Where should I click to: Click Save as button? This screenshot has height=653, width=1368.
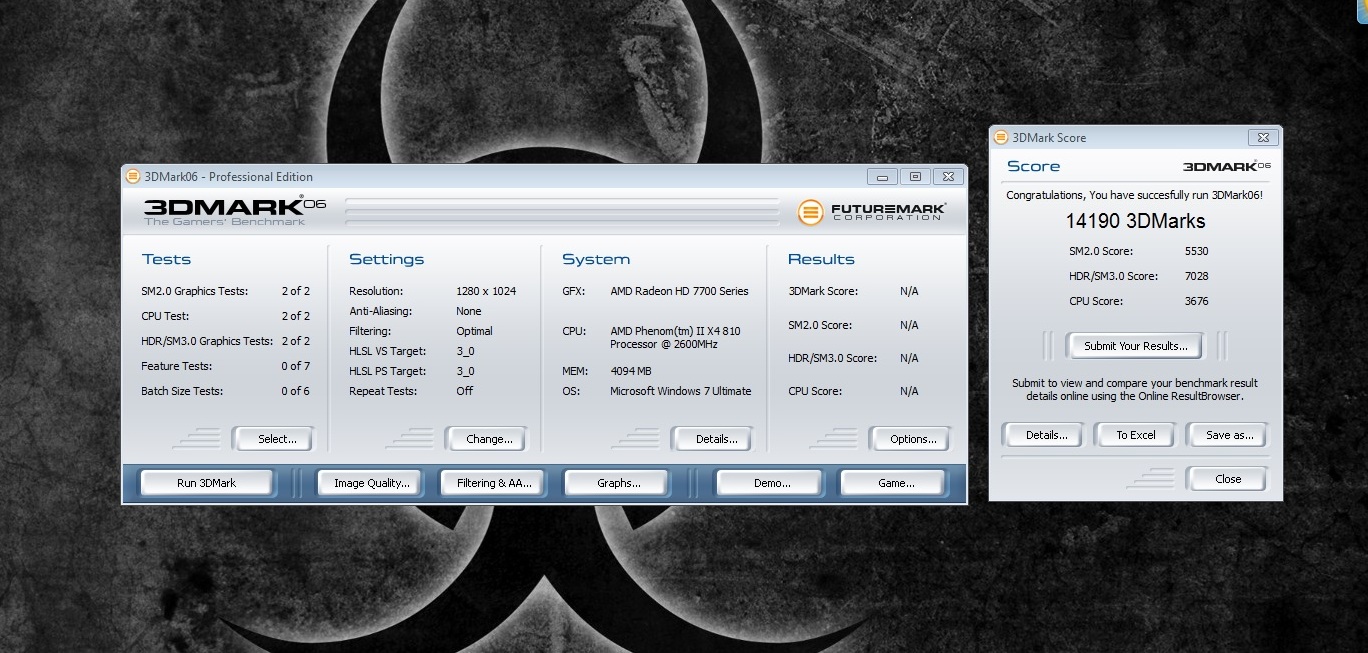(x=1229, y=435)
